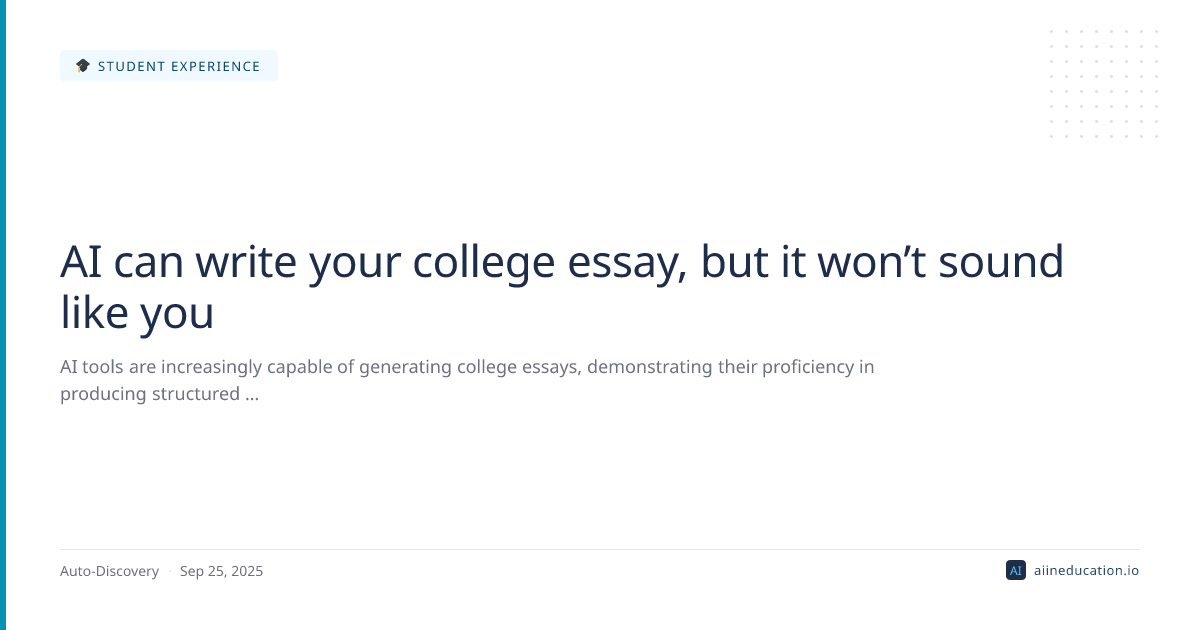Click "producing structured" in the summary
Screen dimensions: 1200x630
point(149,394)
